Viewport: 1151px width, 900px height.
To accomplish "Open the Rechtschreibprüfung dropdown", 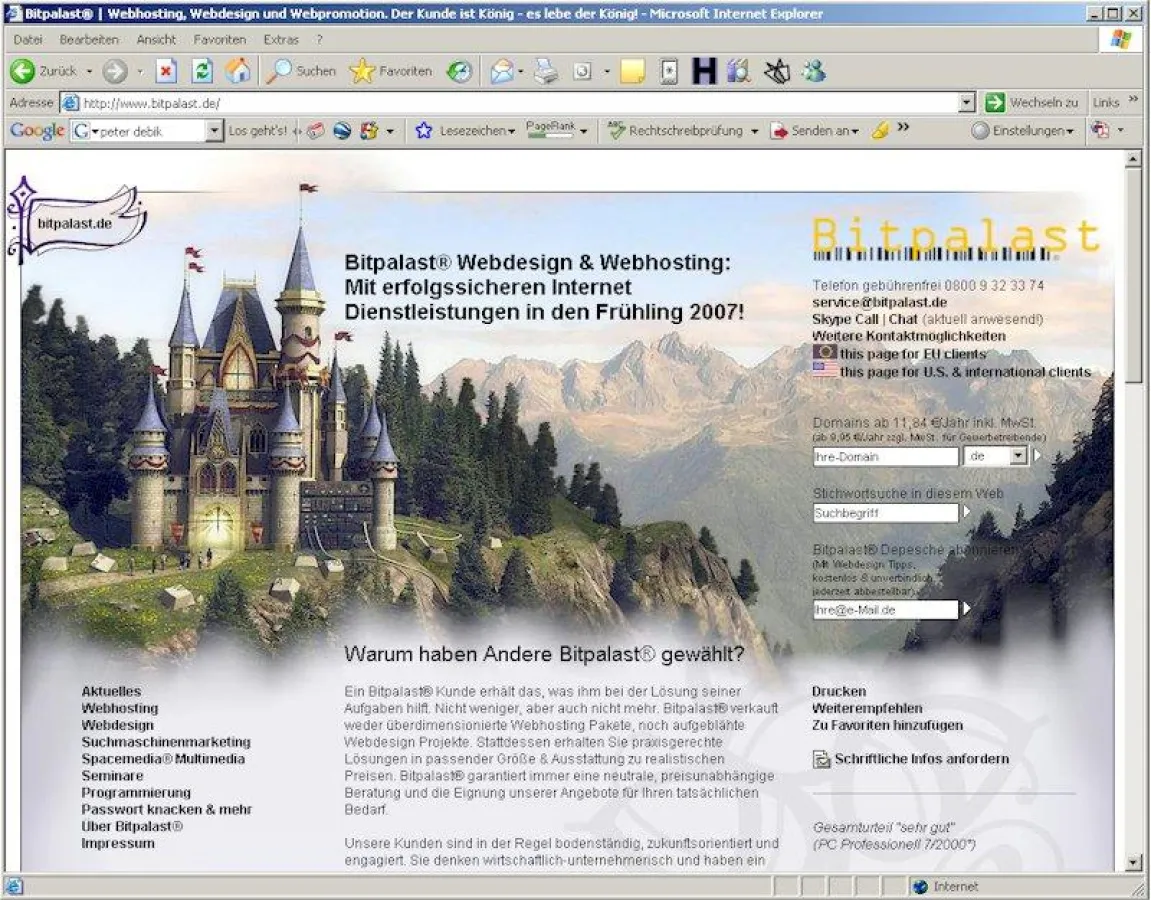I will click(x=756, y=130).
